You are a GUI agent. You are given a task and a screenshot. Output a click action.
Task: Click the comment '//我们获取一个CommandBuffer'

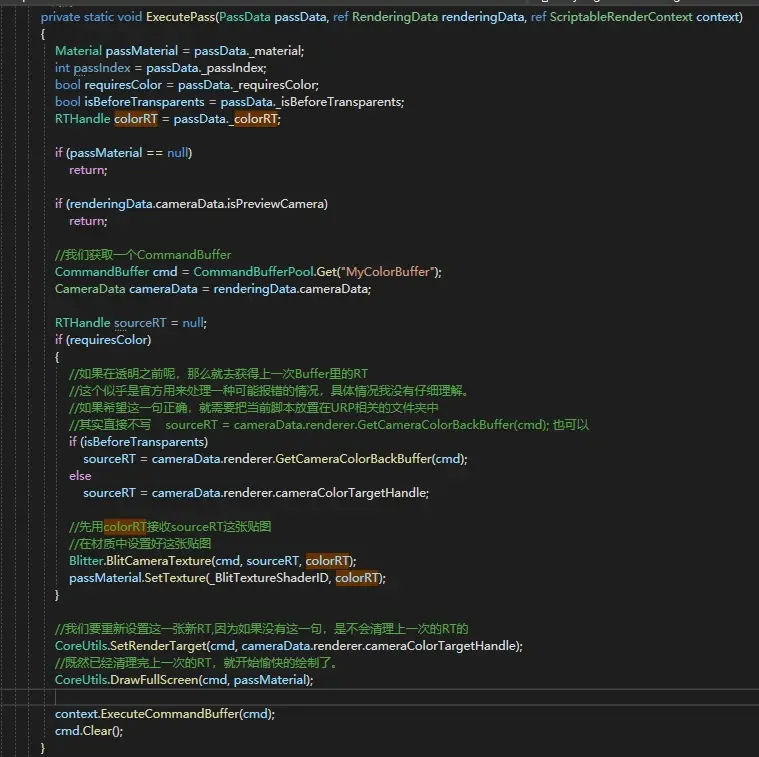tap(143, 255)
